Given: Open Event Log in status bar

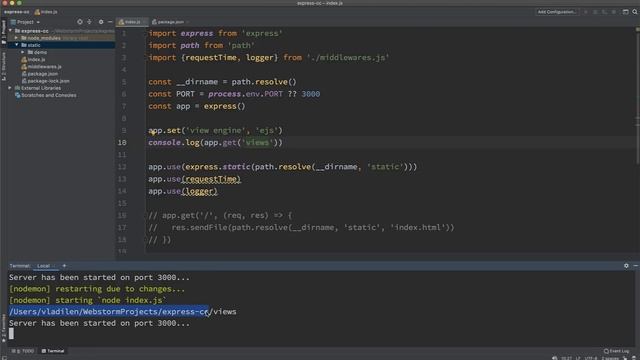Looking at the screenshot, I should pyautogui.click(x=616, y=351).
